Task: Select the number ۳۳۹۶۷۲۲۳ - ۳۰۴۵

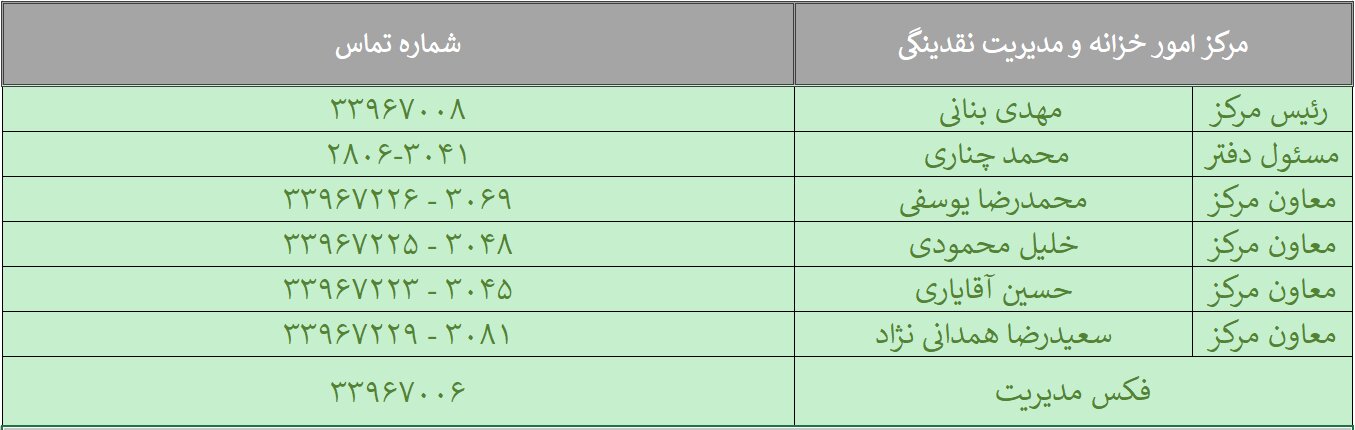Action: click(398, 290)
